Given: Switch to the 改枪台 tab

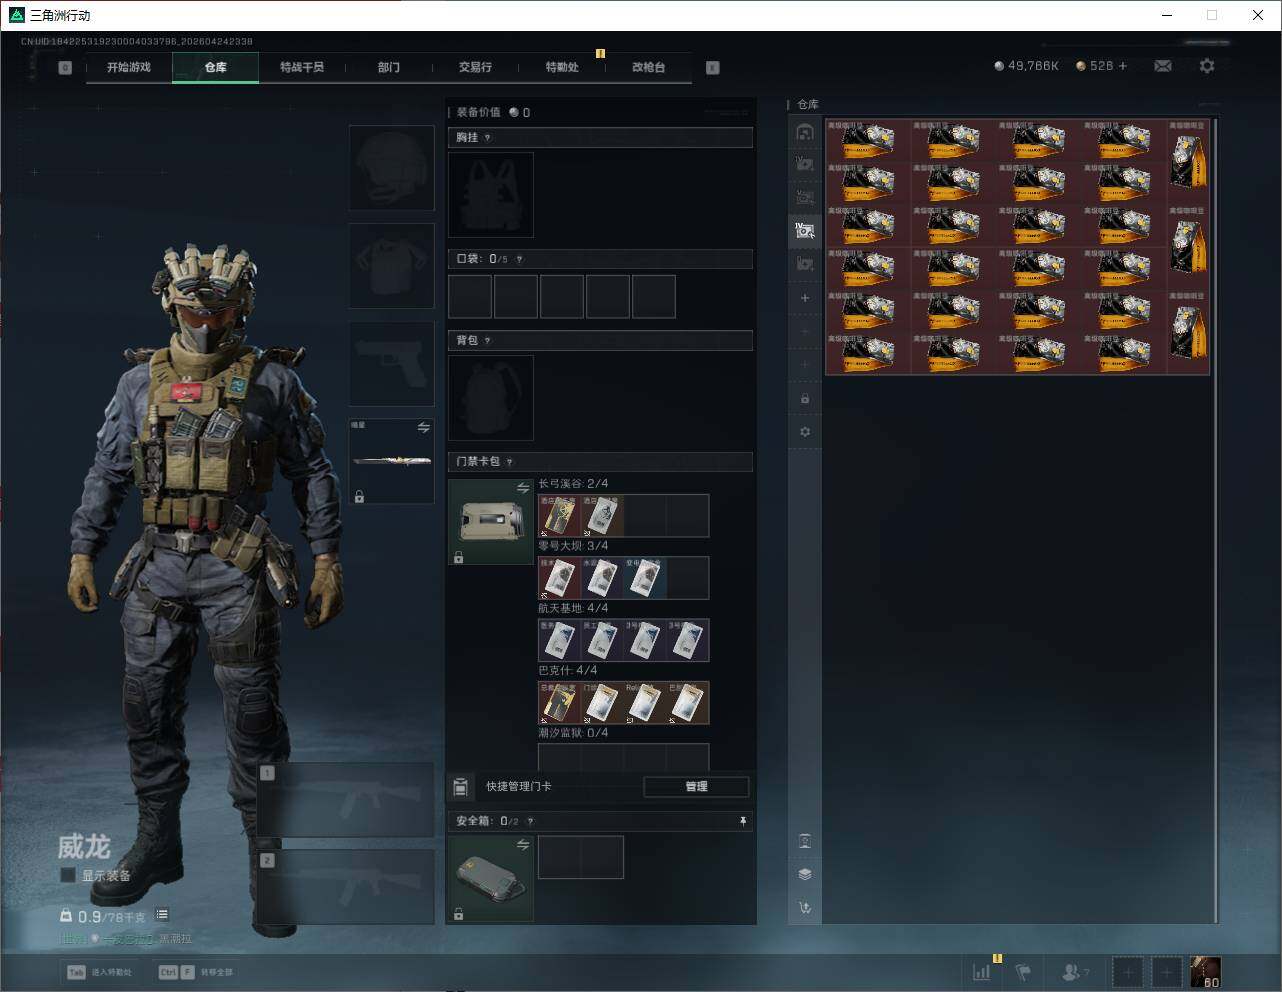Looking at the screenshot, I should pos(648,67).
